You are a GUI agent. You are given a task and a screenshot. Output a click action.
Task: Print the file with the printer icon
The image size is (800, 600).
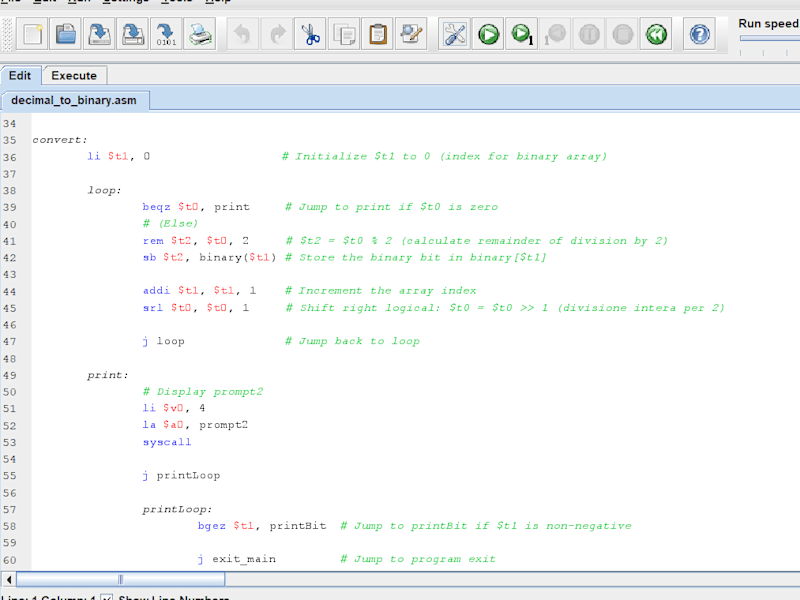pos(200,34)
